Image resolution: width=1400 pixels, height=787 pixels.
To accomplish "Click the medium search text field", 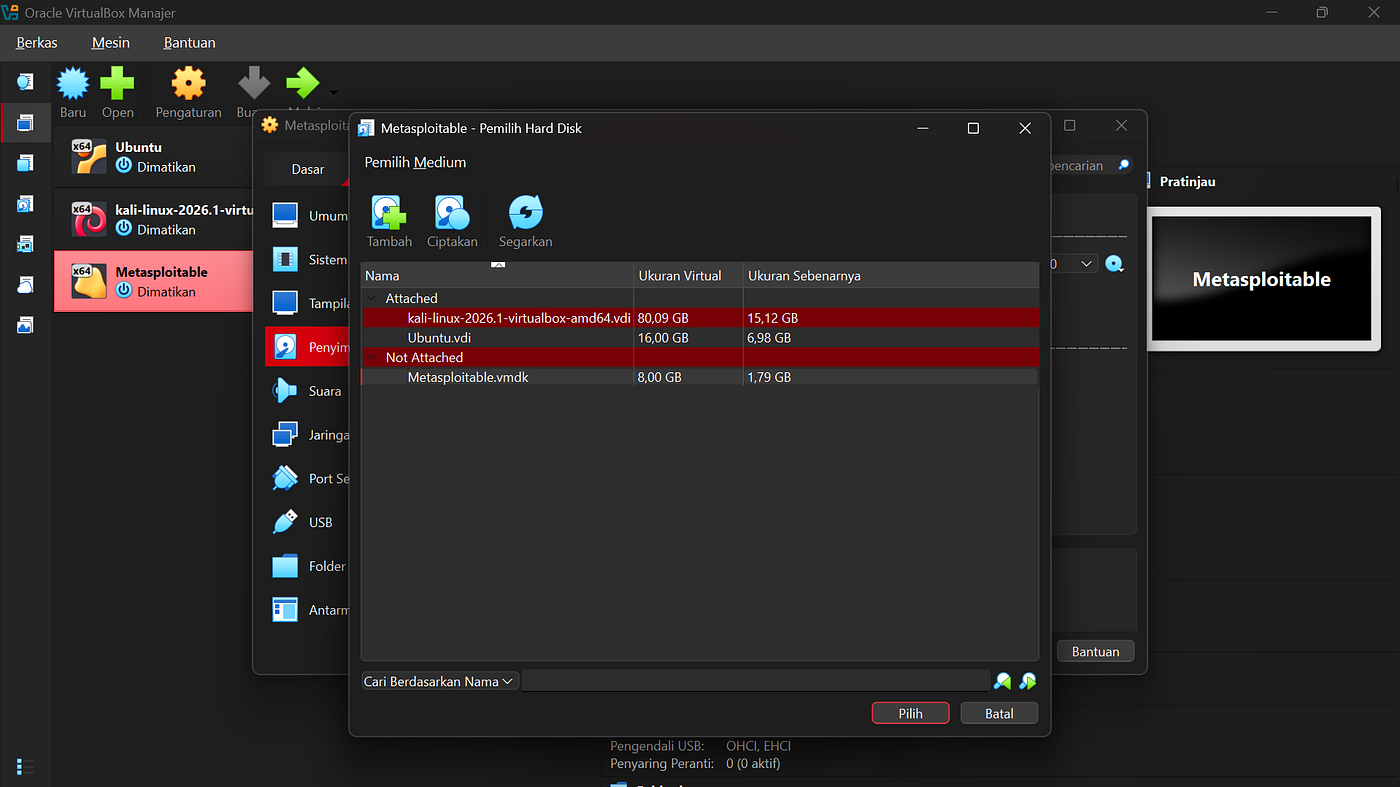I will [755, 681].
